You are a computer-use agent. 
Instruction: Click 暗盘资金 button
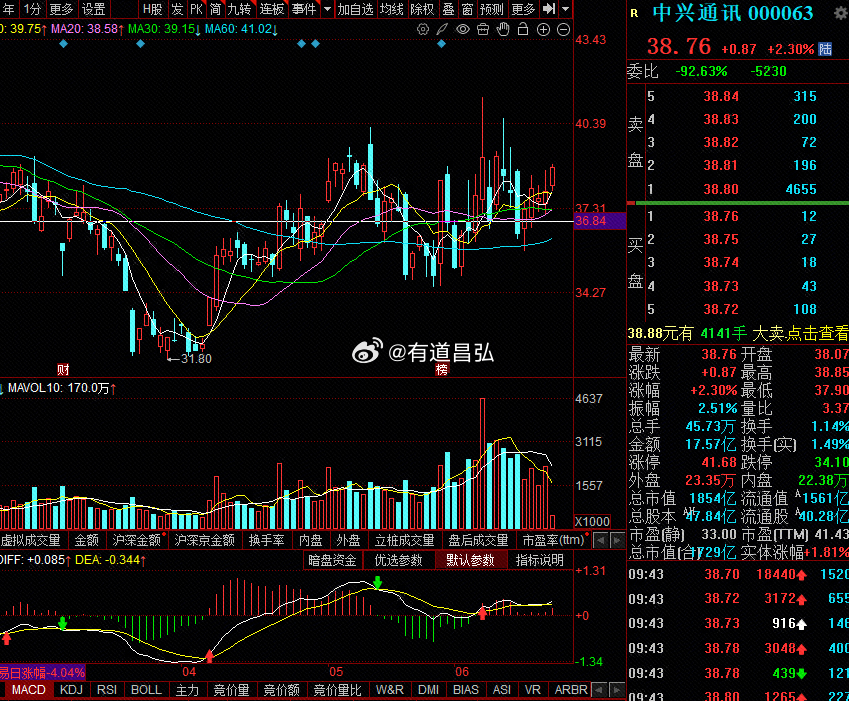coord(332,560)
